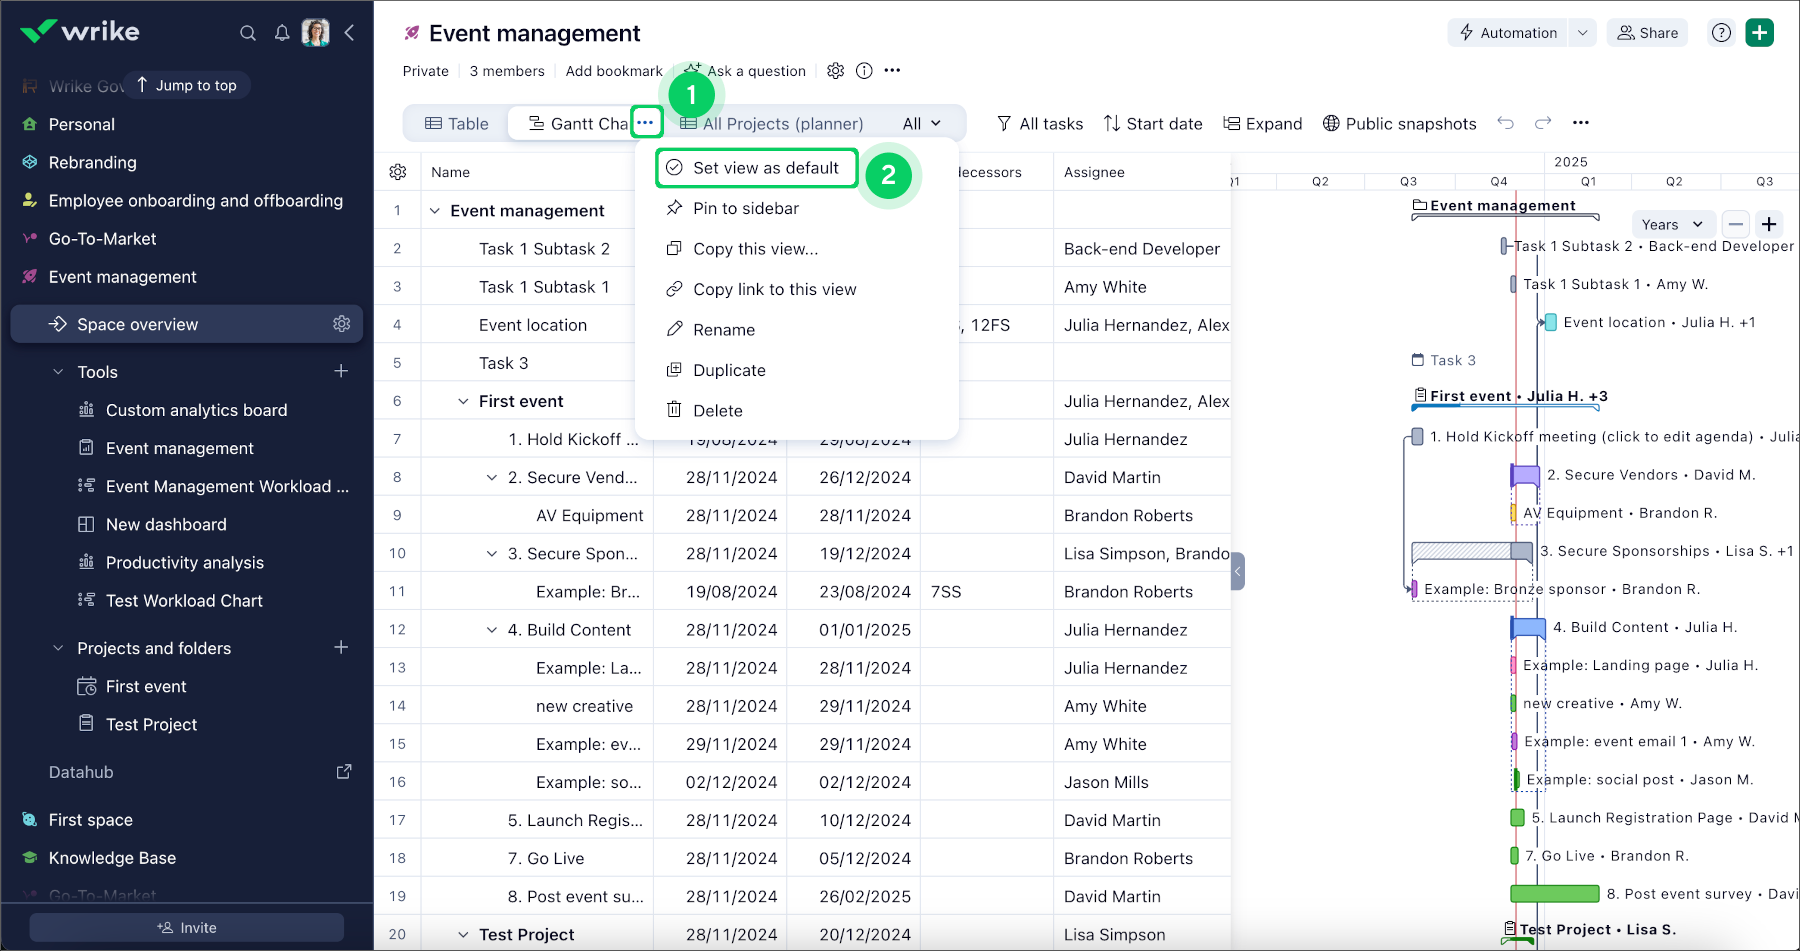This screenshot has height=951, width=1800.
Task: Open the Automation dropdown arrow
Action: point(1582,33)
